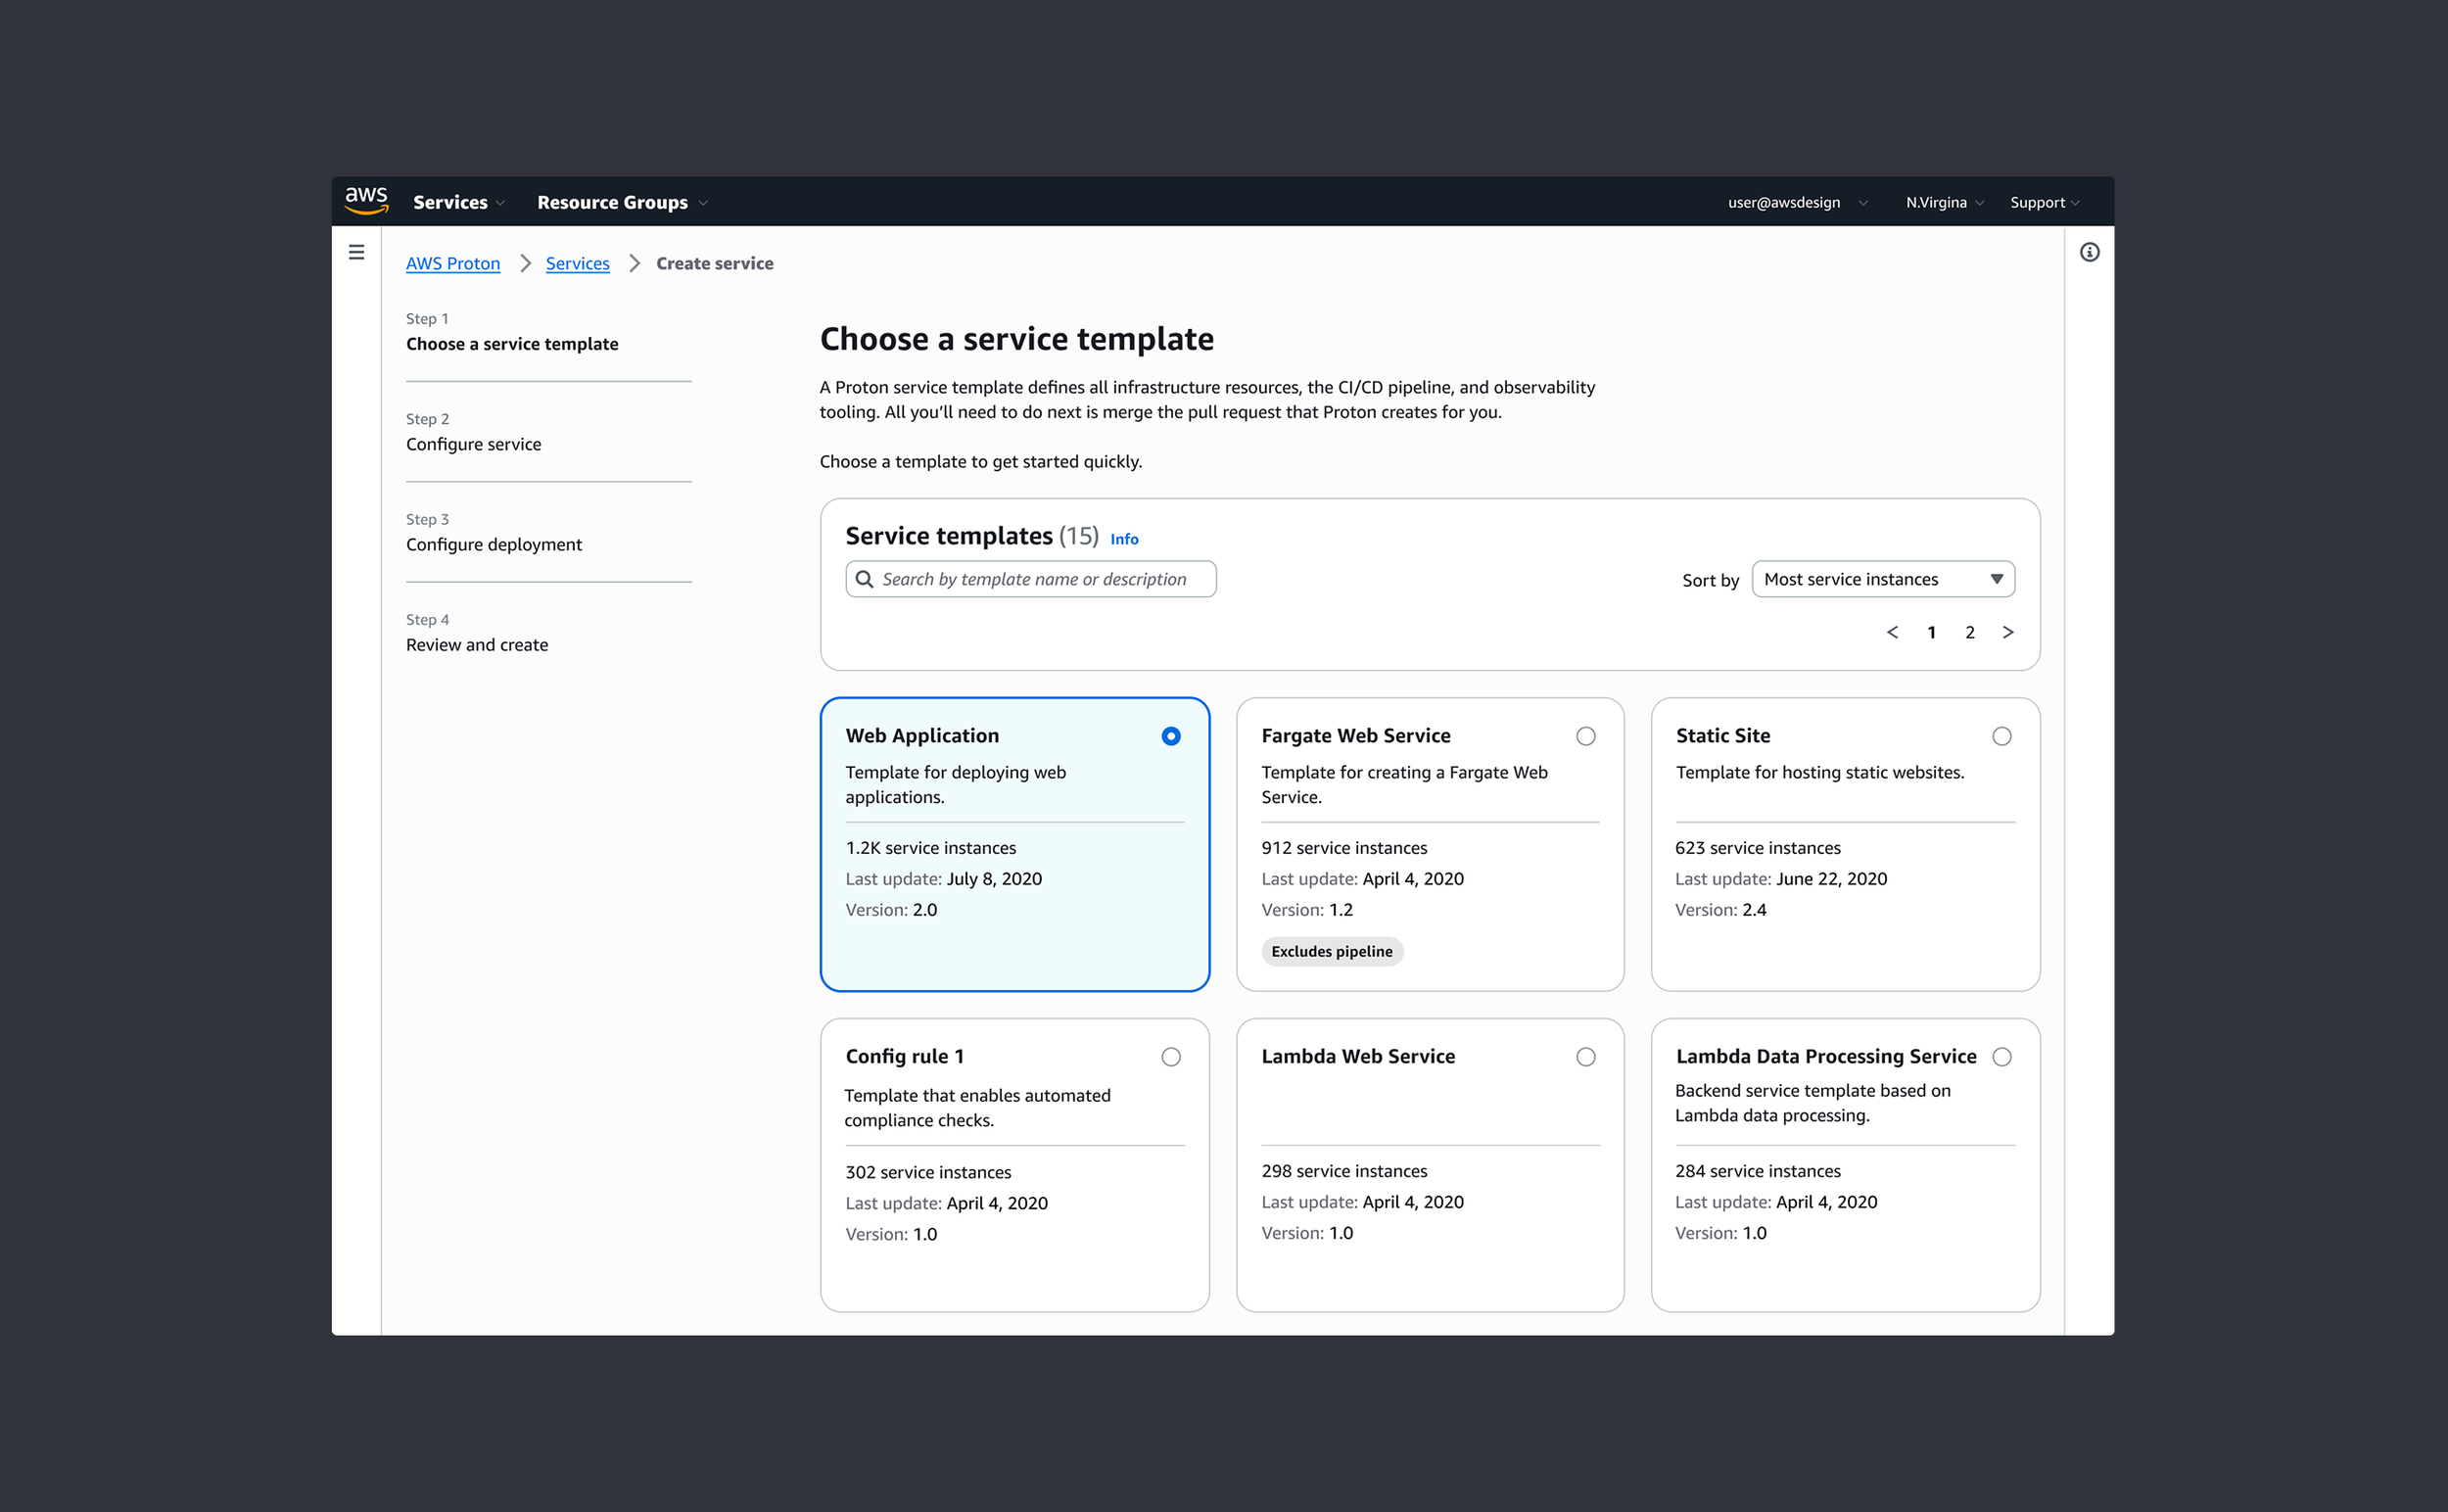The height and width of the screenshot is (1512, 2448).
Task: Click the Info link beside Service templates
Action: point(1124,539)
